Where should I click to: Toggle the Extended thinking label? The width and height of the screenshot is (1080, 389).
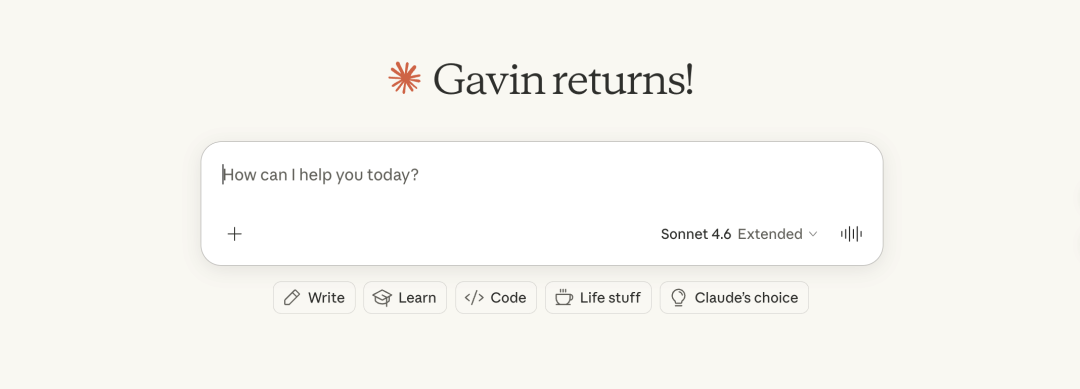pos(770,234)
